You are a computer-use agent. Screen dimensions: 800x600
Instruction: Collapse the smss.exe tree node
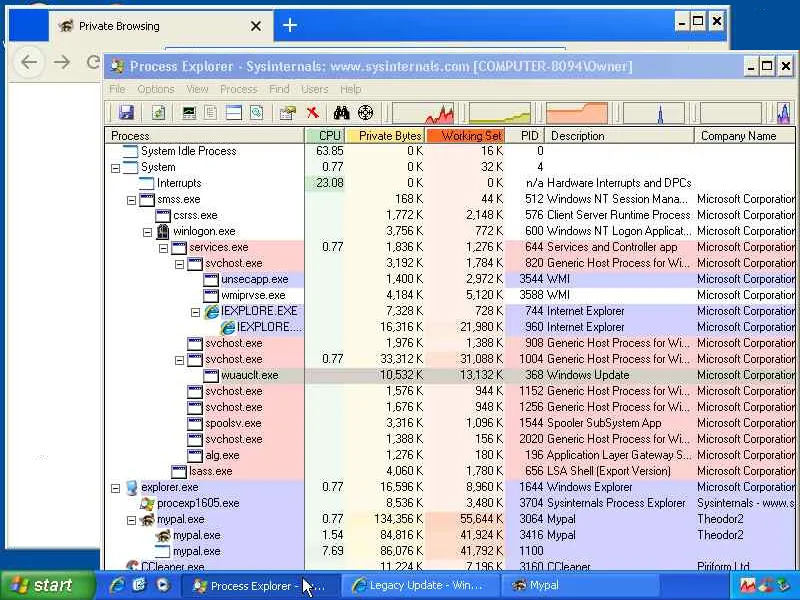[132, 200]
